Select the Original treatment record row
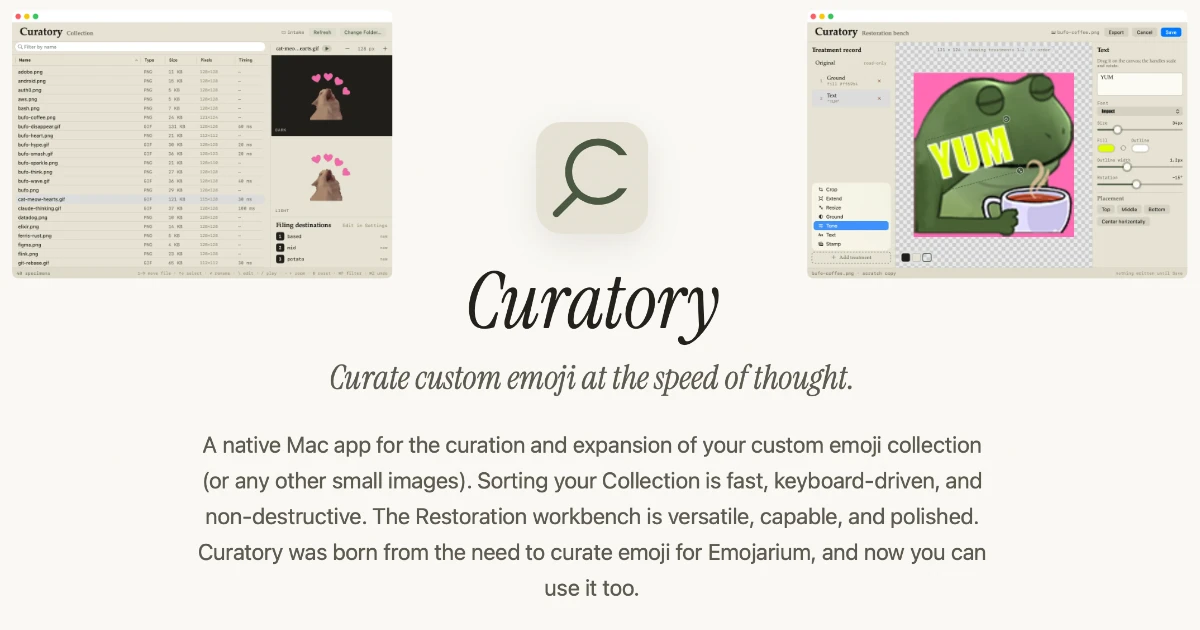Image resolution: width=1200 pixels, height=630 pixels. 851,63
